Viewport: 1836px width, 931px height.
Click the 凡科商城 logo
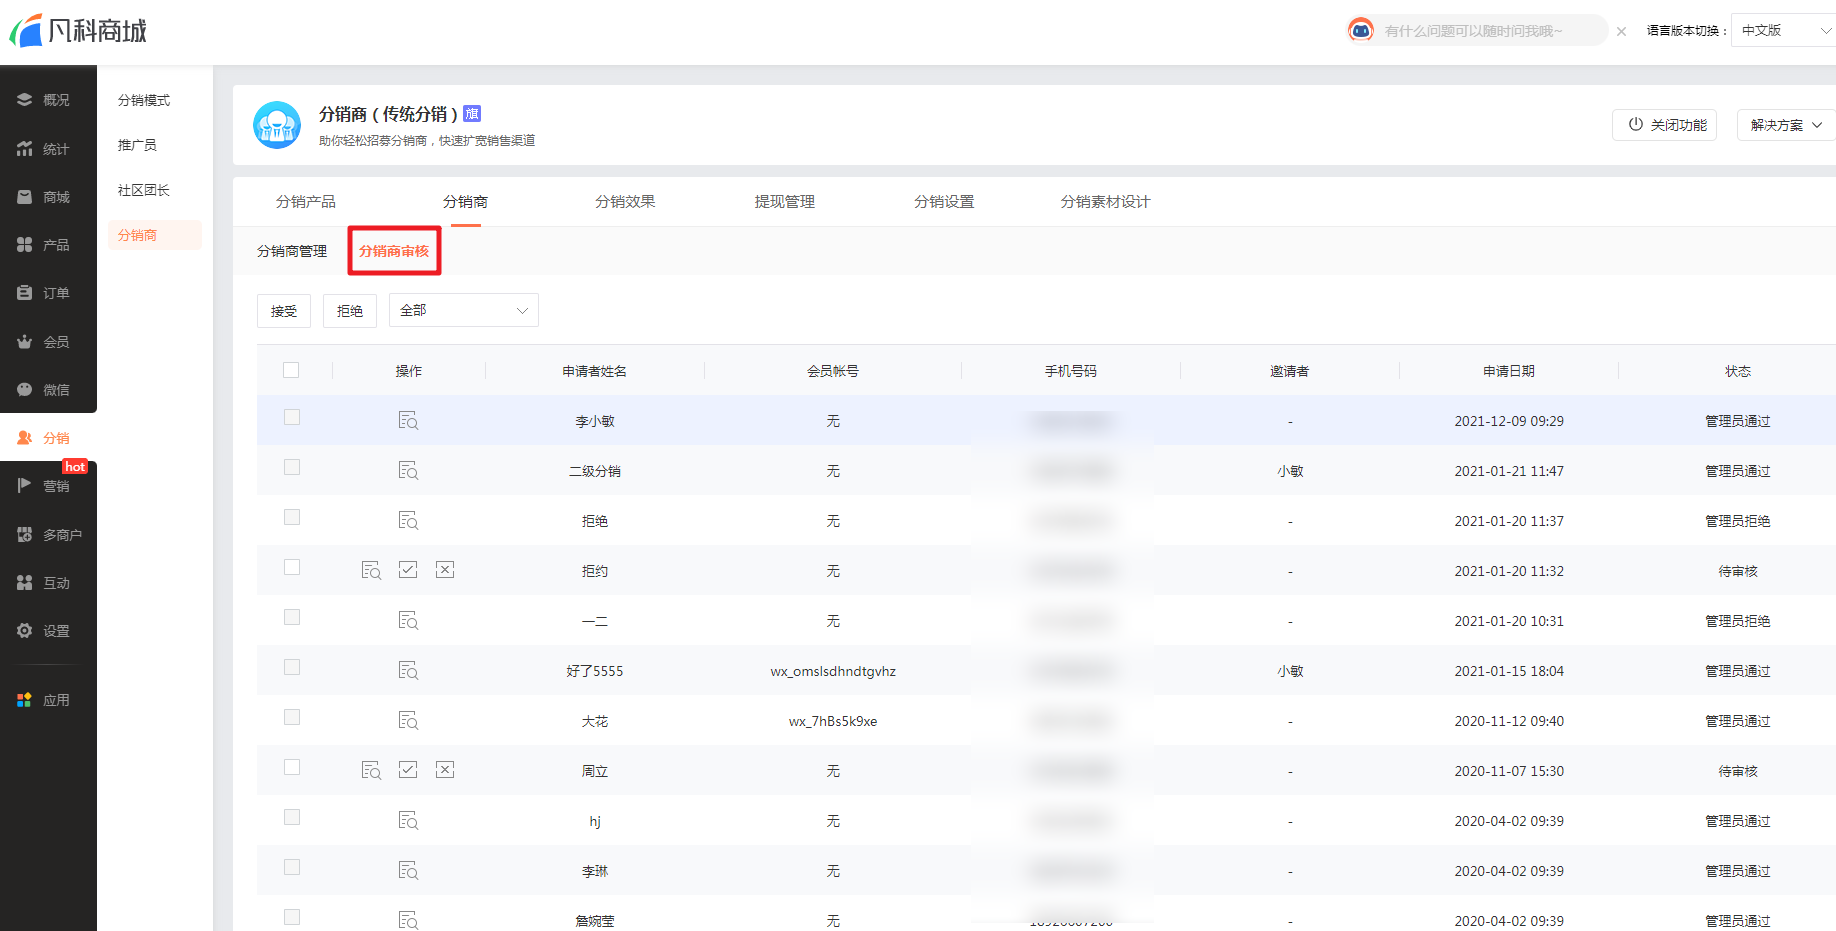tap(78, 30)
